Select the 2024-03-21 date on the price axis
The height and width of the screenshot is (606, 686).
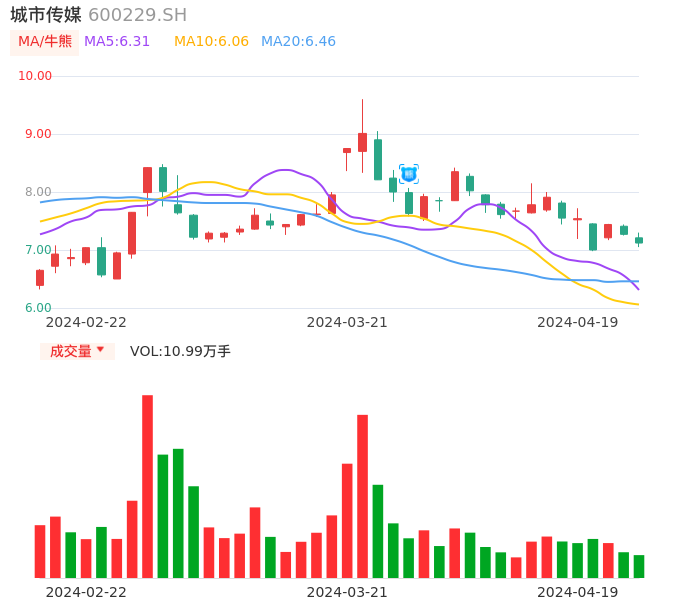pos(347,322)
